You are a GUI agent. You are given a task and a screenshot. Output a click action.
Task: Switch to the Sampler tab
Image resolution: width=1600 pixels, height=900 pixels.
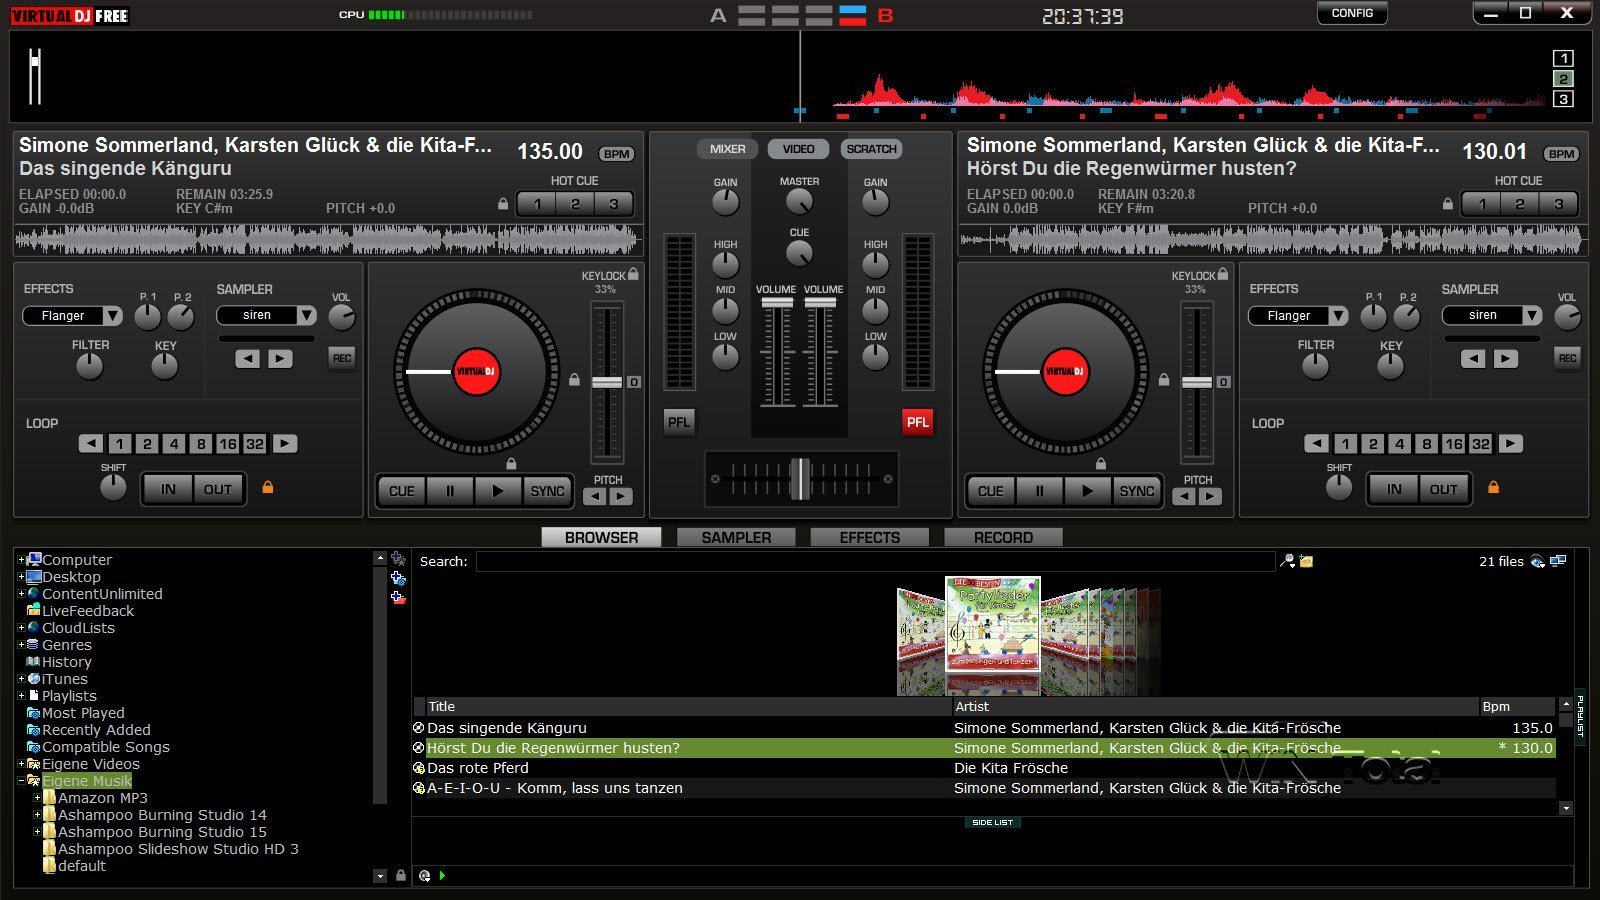(x=736, y=536)
